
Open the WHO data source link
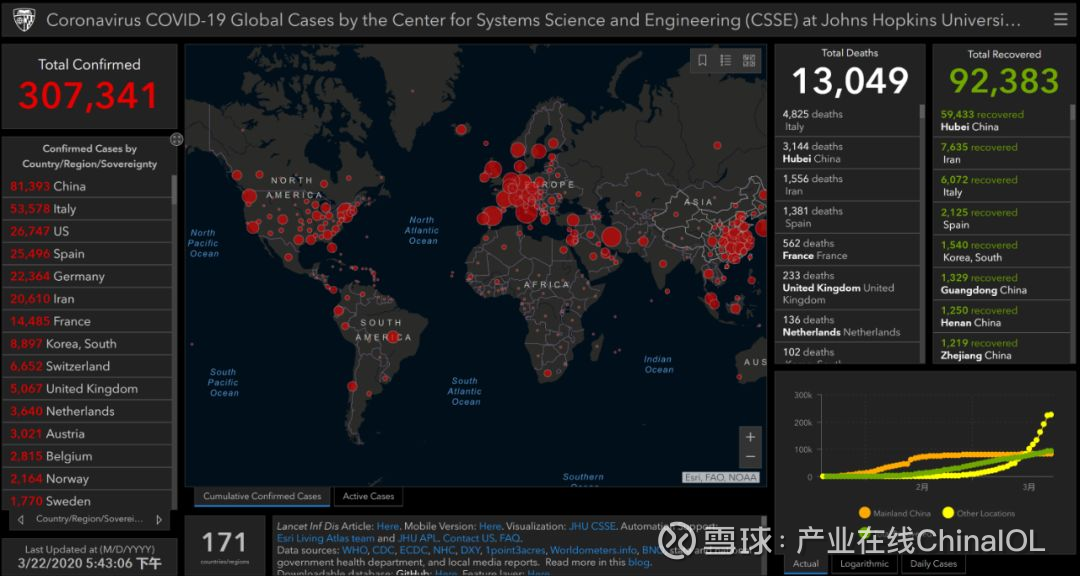355,551
